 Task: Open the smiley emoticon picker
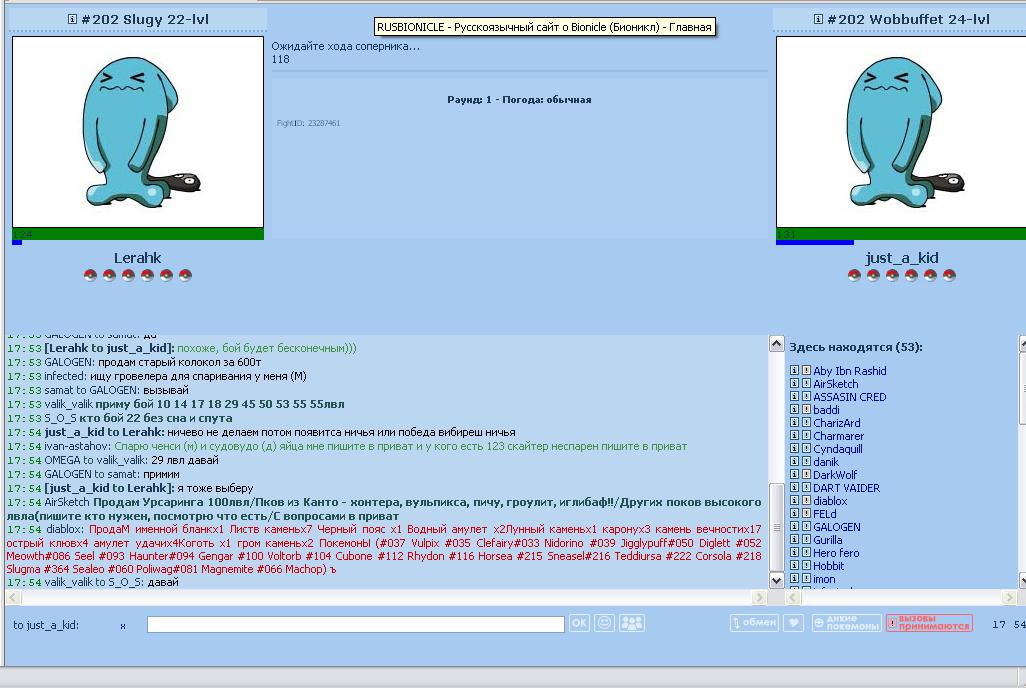(605, 623)
